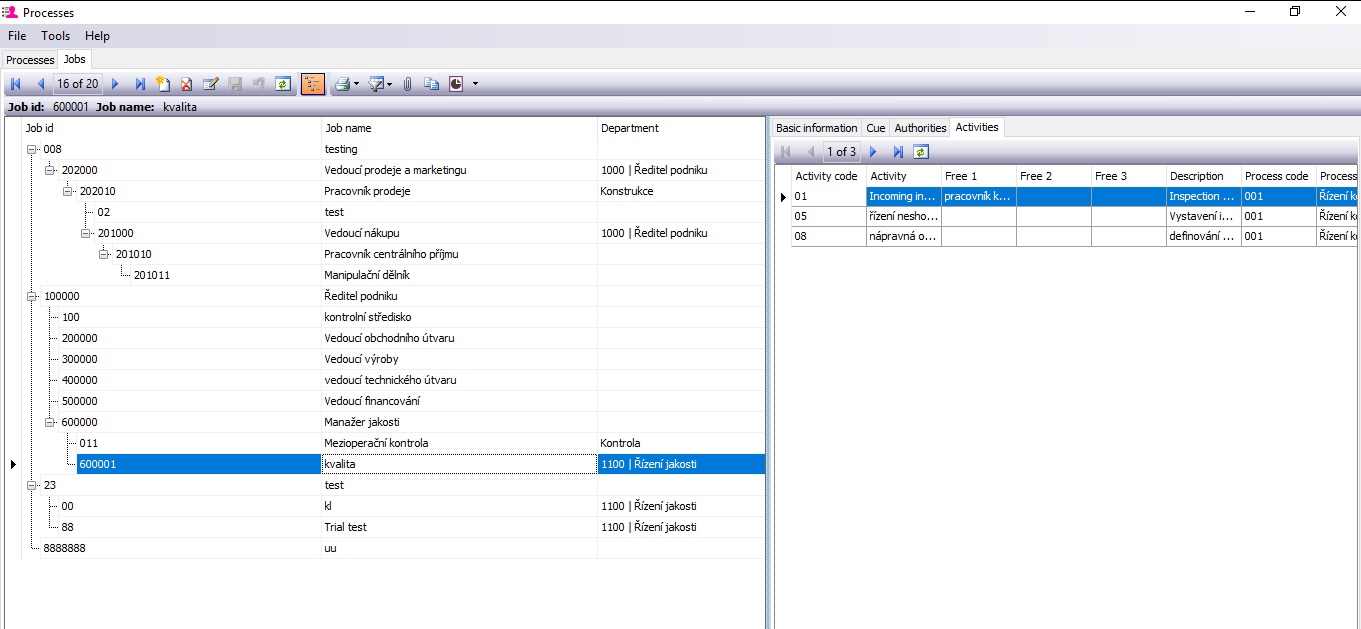Click the copy record icon
The height and width of the screenshot is (629, 1361).
pyautogui.click(x=432, y=84)
